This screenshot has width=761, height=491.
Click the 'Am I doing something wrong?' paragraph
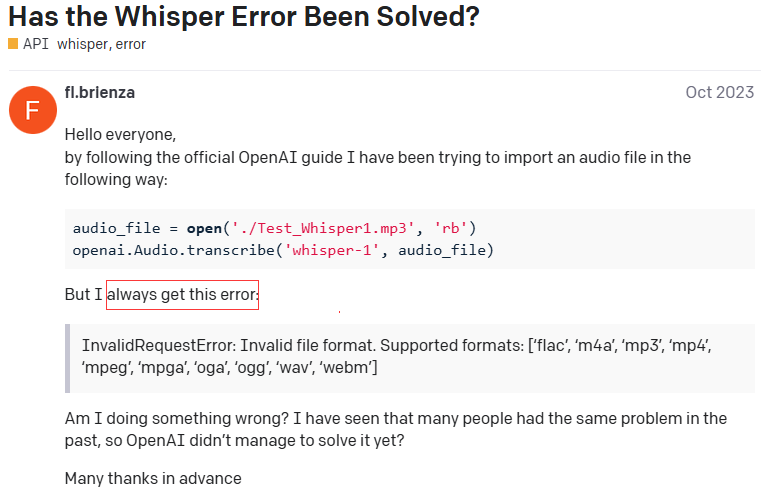[395, 427]
